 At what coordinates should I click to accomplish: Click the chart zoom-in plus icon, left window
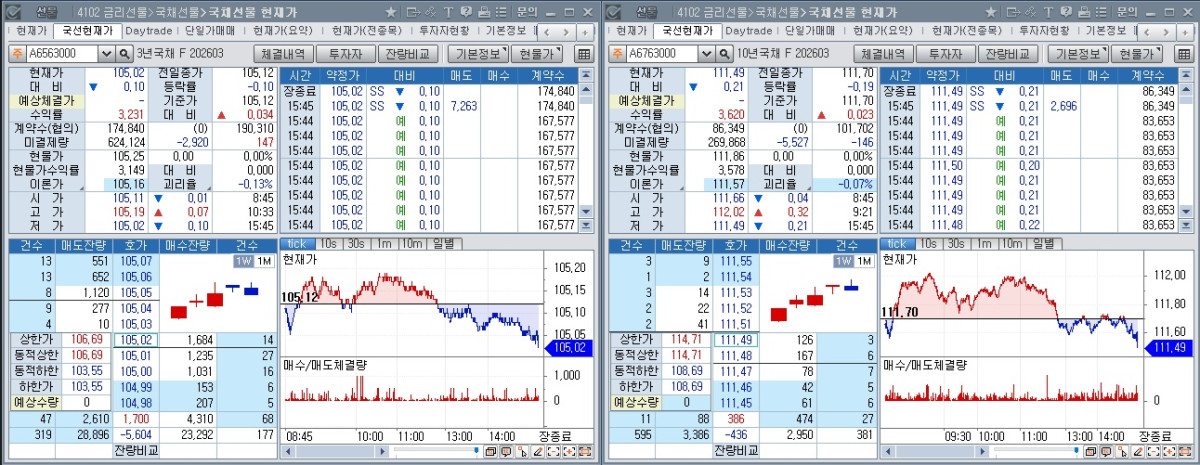coord(569,451)
